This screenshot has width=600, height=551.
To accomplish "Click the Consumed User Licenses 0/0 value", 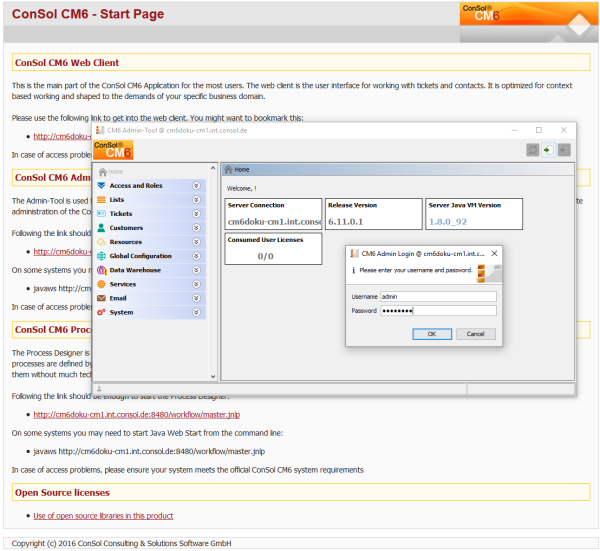I will 265,256.
